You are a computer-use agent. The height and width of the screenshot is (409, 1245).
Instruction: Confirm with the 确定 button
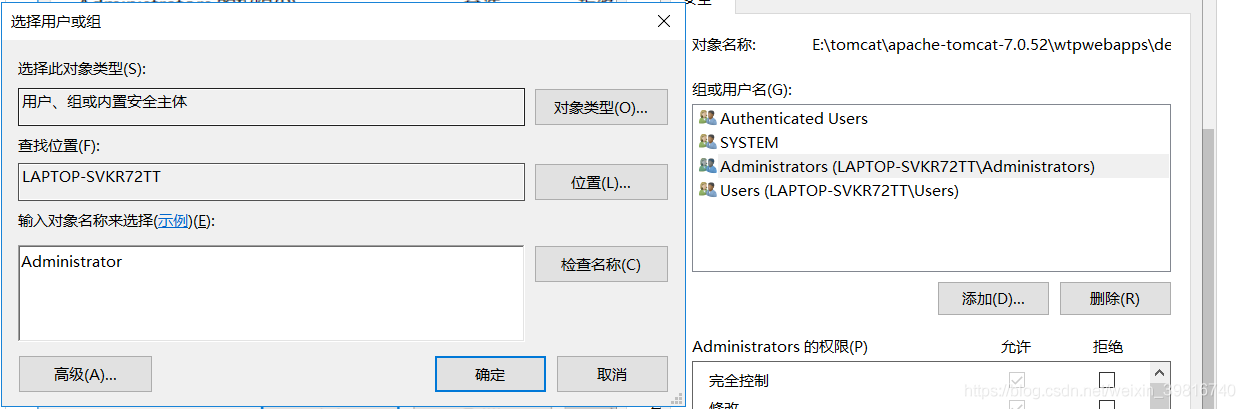490,374
